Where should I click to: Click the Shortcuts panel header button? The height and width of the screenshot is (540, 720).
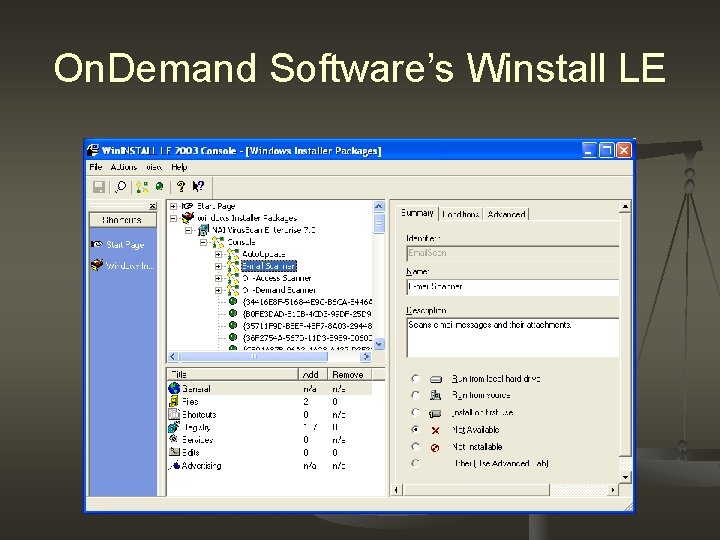click(x=123, y=220)
